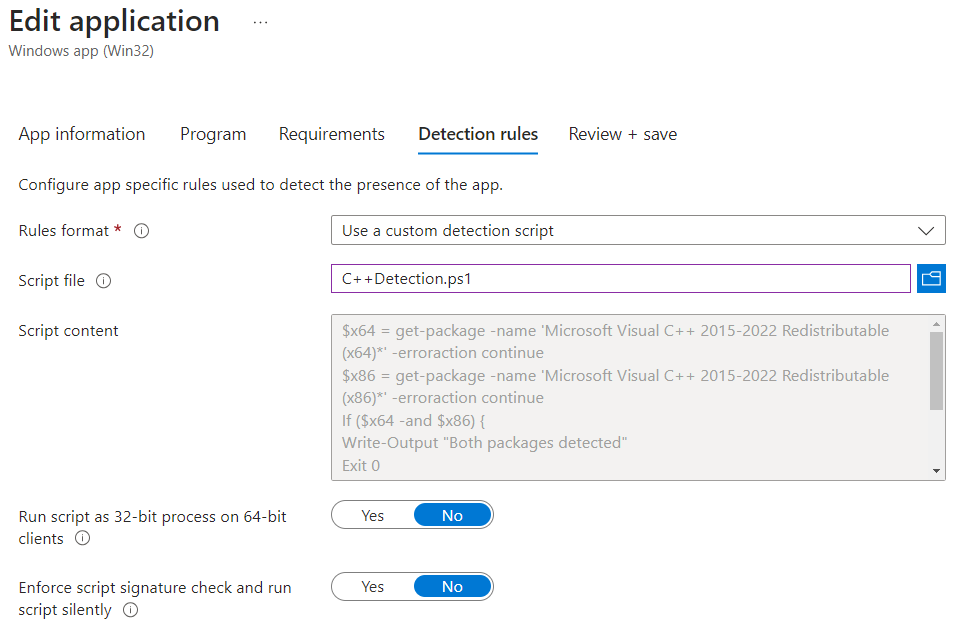Screen dimensions: 980x635
Task: Open the Program tab
Action: pyautogui.click(x=213, y=134)
